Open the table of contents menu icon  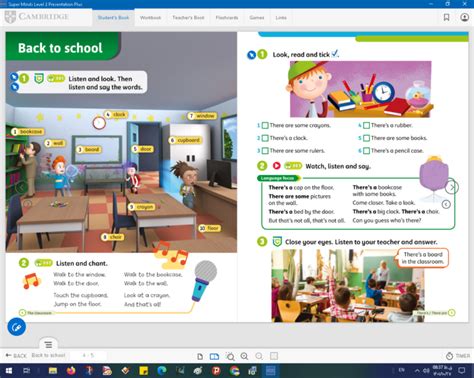[x=48, y=344]
